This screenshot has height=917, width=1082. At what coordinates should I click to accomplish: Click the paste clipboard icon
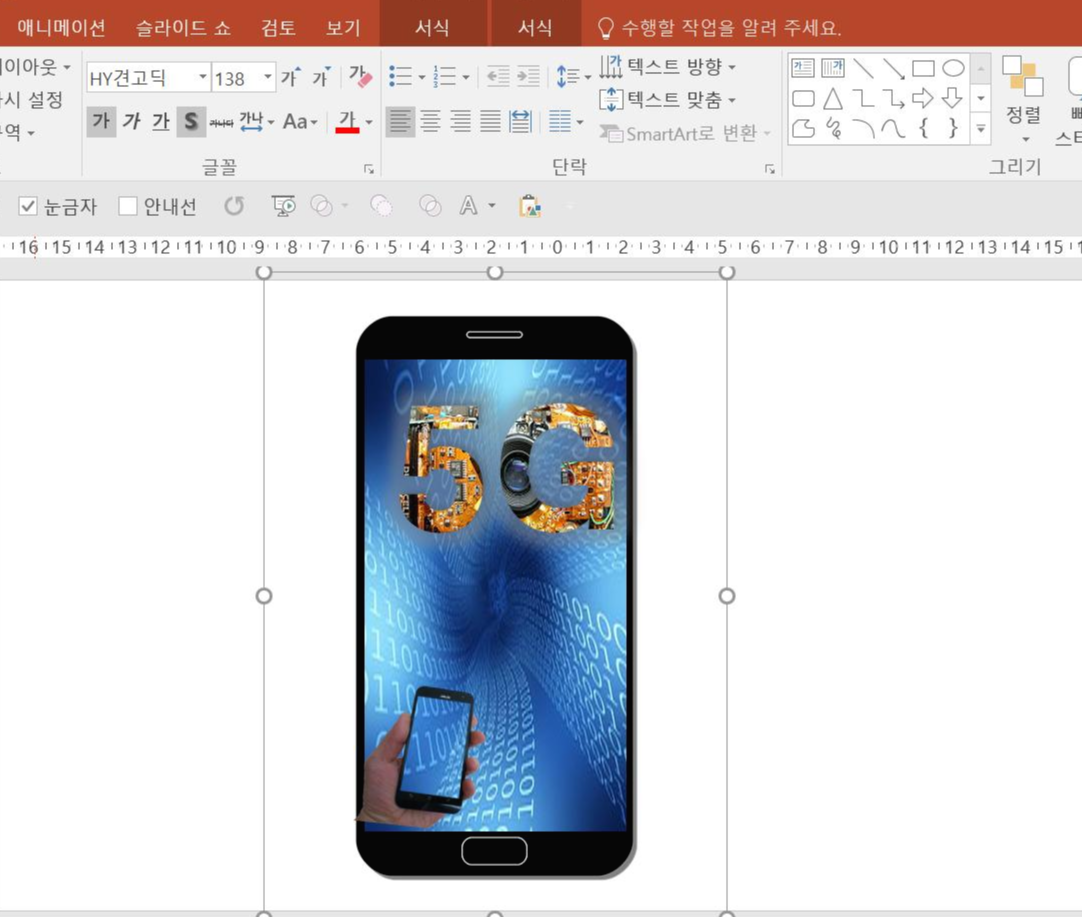[529, 206]
